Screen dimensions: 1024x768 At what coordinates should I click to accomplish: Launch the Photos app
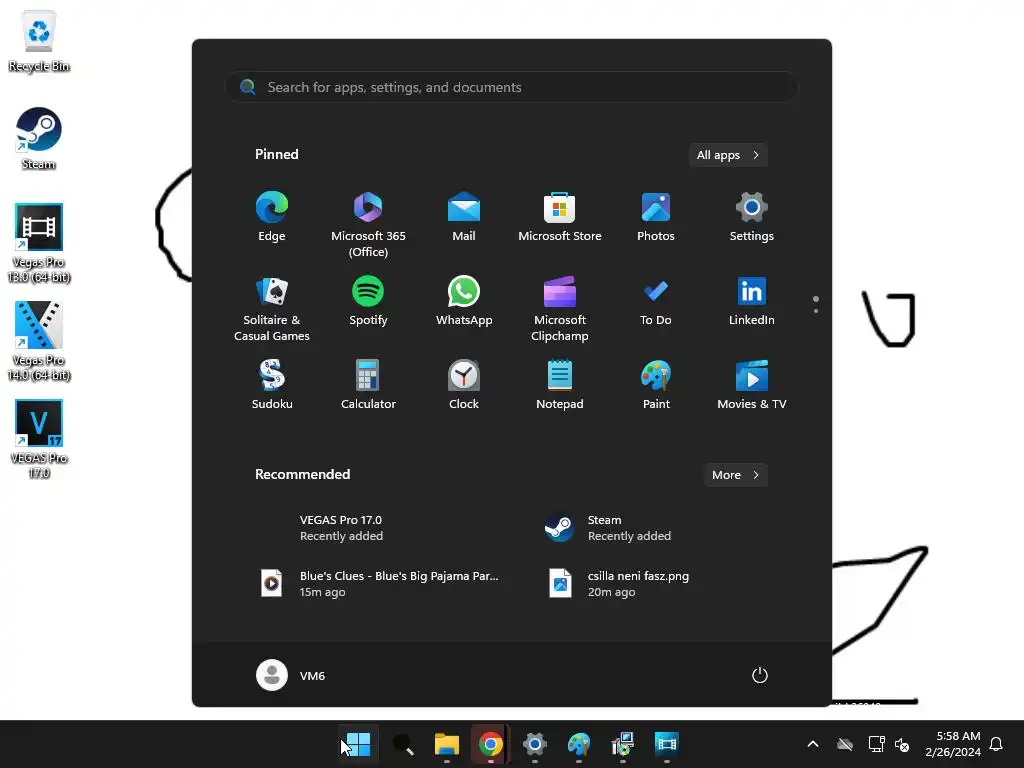[x=656, y=217]
